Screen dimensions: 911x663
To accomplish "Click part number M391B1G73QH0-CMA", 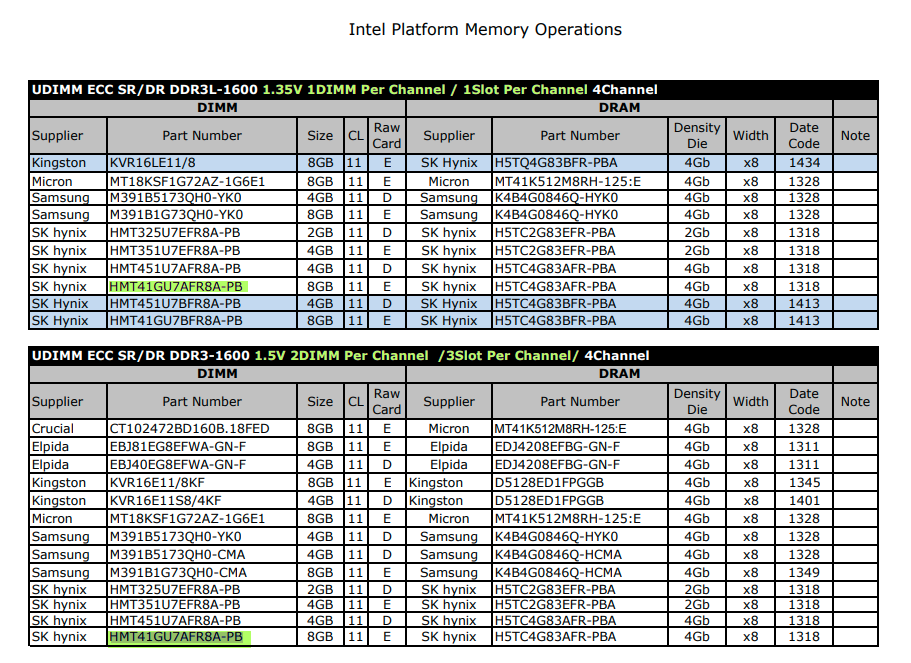I will pyautogui.click(x=178, y=573).
